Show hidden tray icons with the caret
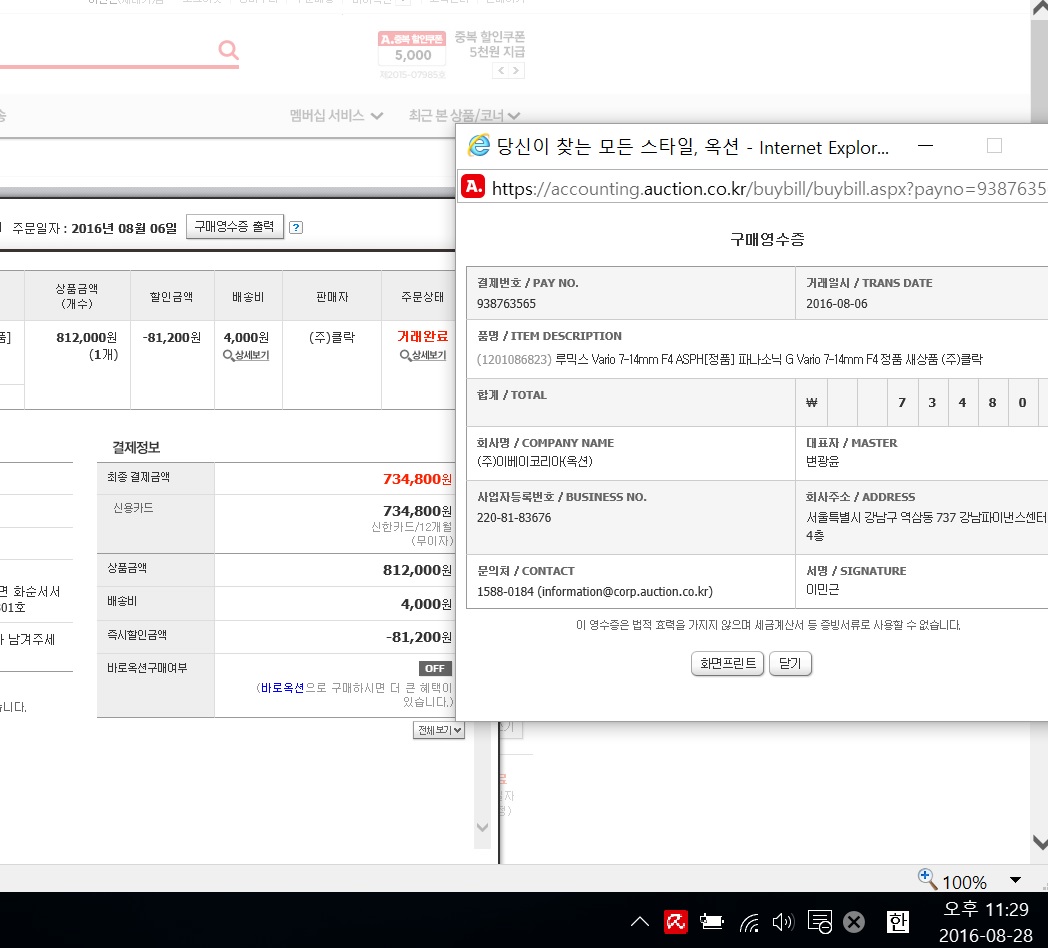Image resolution: width=1048 pixels, height=948 pixels. pos(640,922)
